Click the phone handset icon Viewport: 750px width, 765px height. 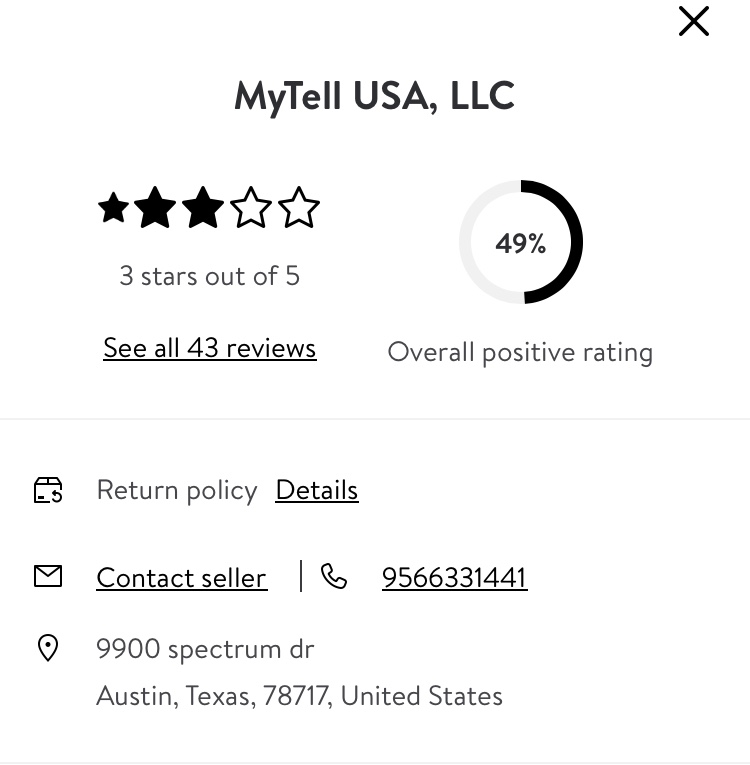tap(334, 576)
